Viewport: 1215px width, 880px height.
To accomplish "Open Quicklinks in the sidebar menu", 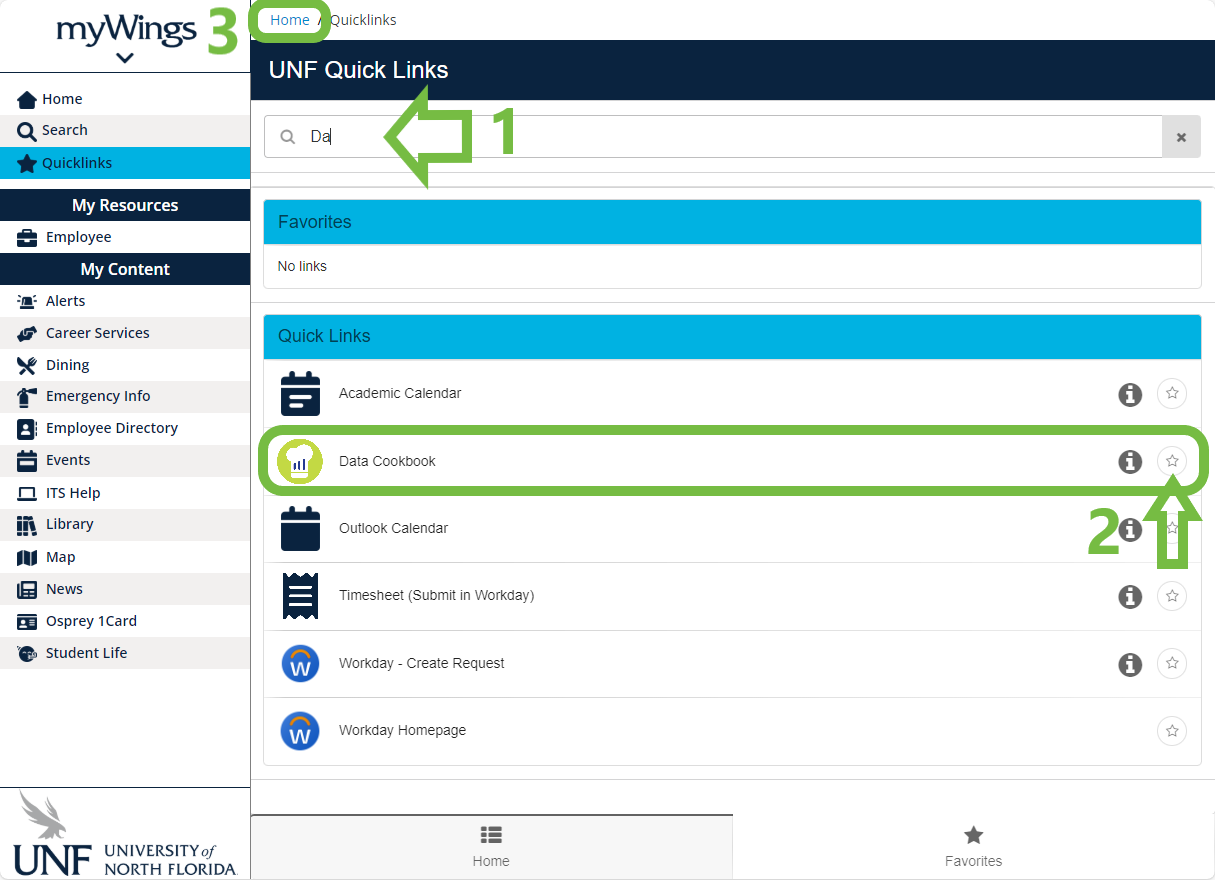I will coord(125,163).
